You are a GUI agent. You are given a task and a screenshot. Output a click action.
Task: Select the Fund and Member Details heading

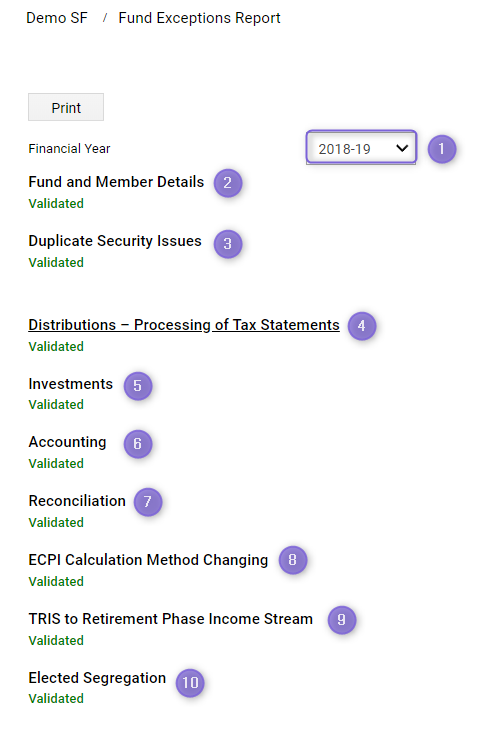[x=116, y=182]
